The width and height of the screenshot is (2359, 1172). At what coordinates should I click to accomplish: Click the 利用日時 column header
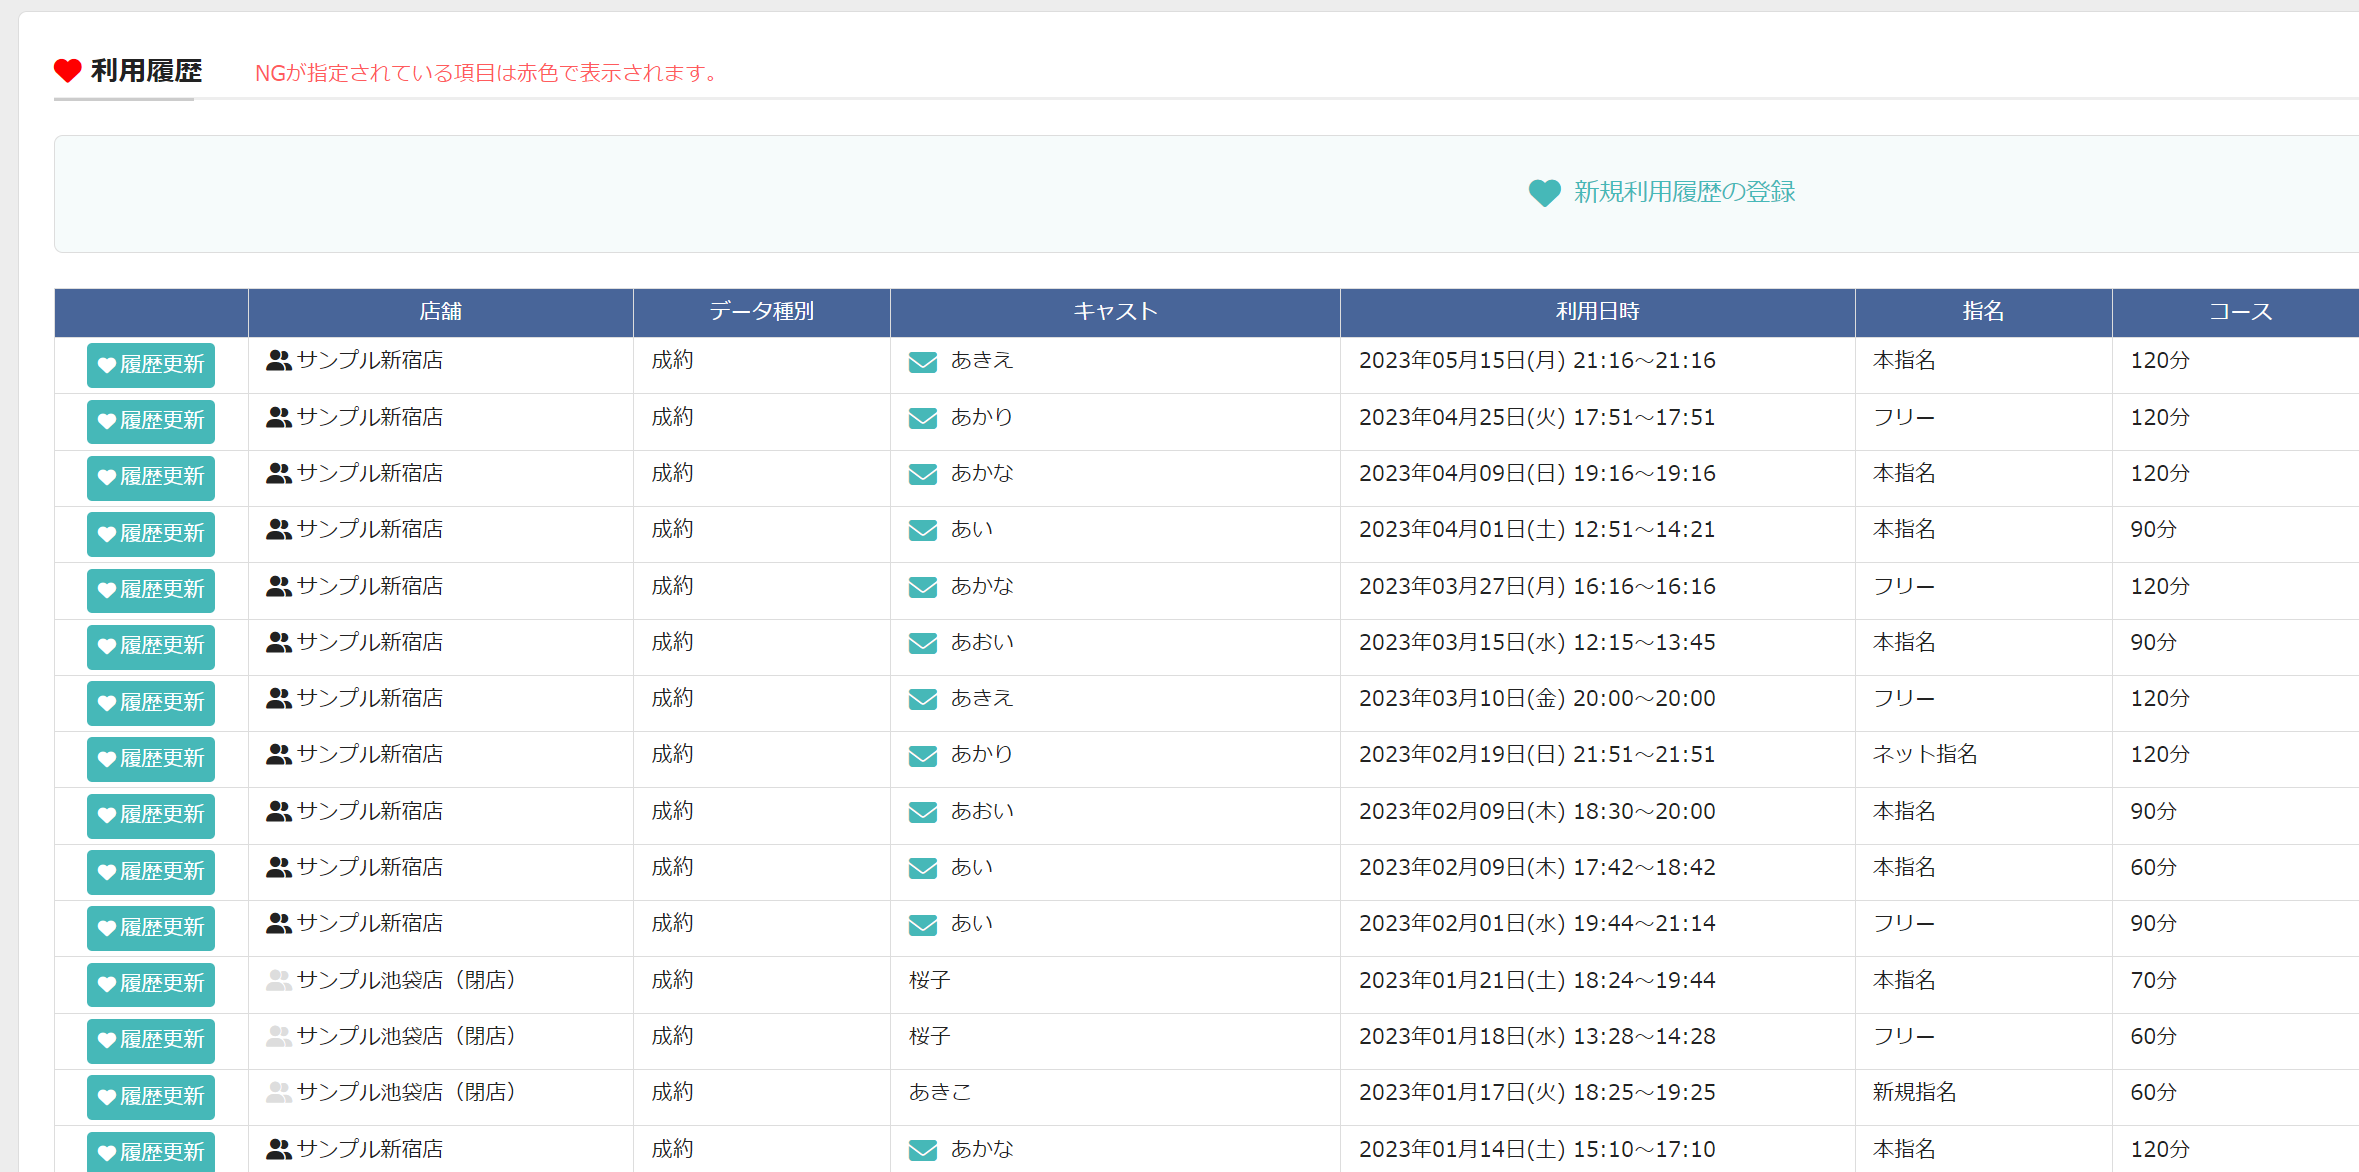[1597, 312]
